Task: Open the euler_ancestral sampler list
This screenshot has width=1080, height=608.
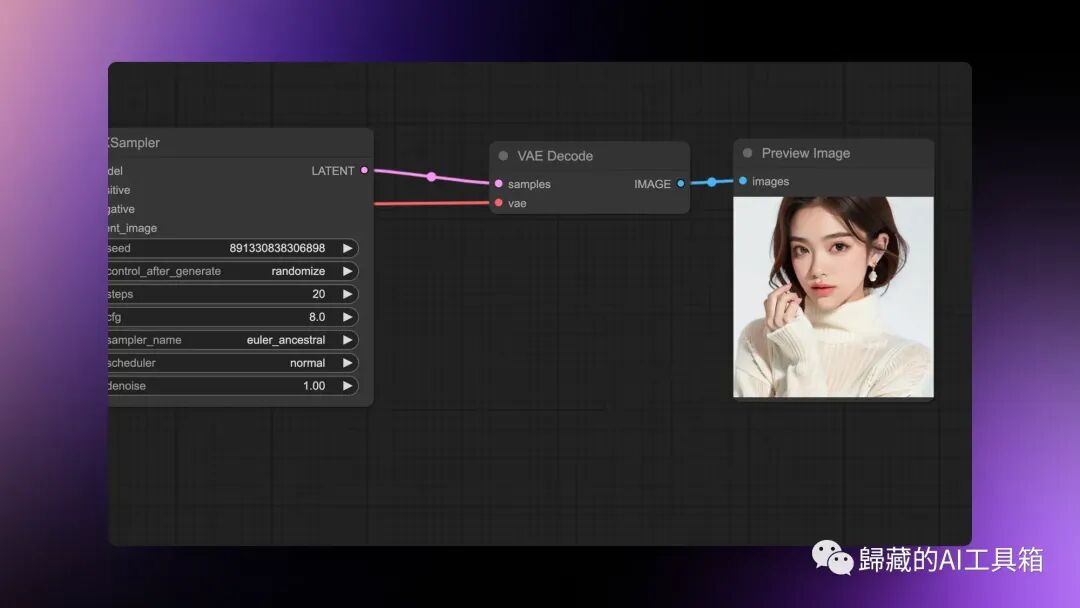Action: click(x=286, y=340)
